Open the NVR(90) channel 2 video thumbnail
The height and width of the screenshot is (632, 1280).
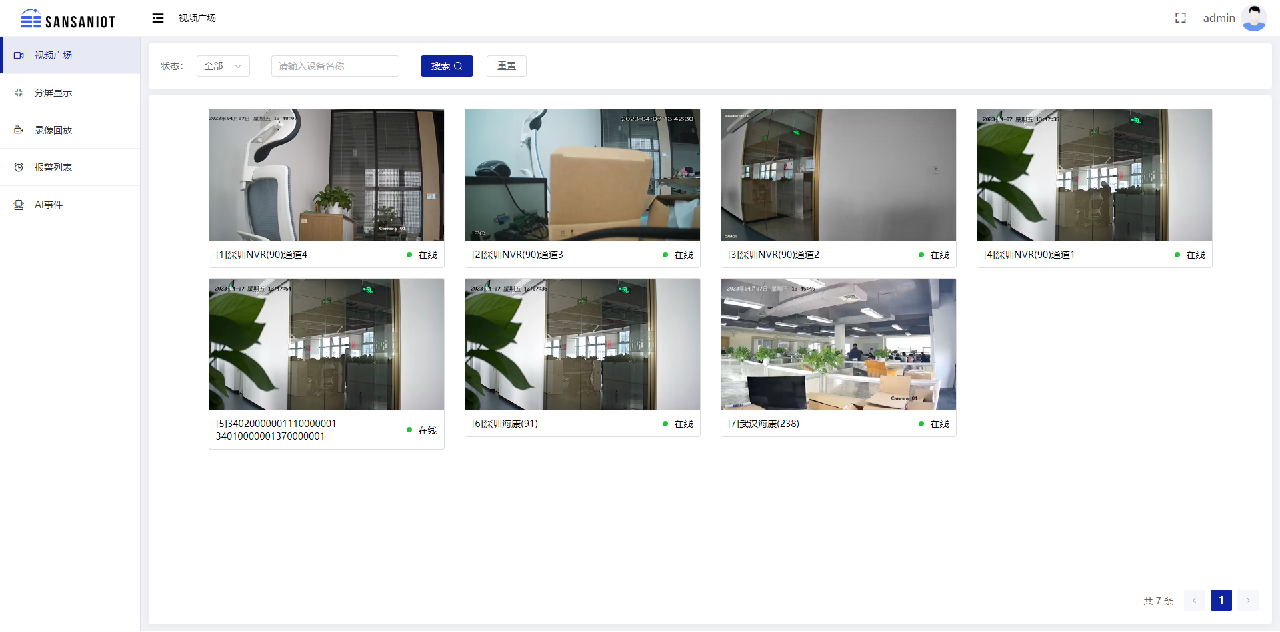pos(838,175)
